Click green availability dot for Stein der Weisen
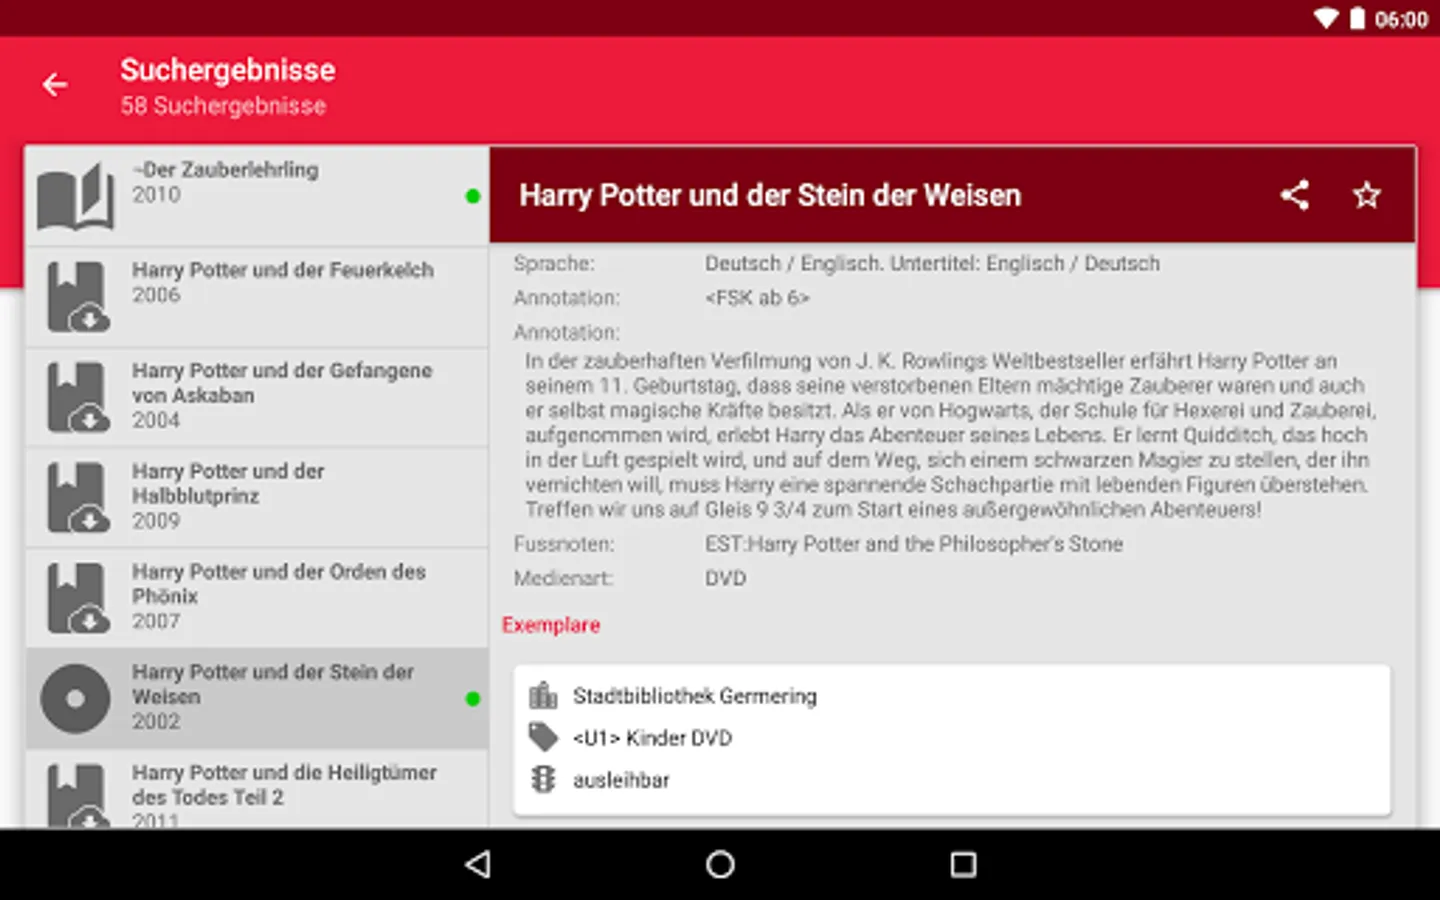 point(473,698)
